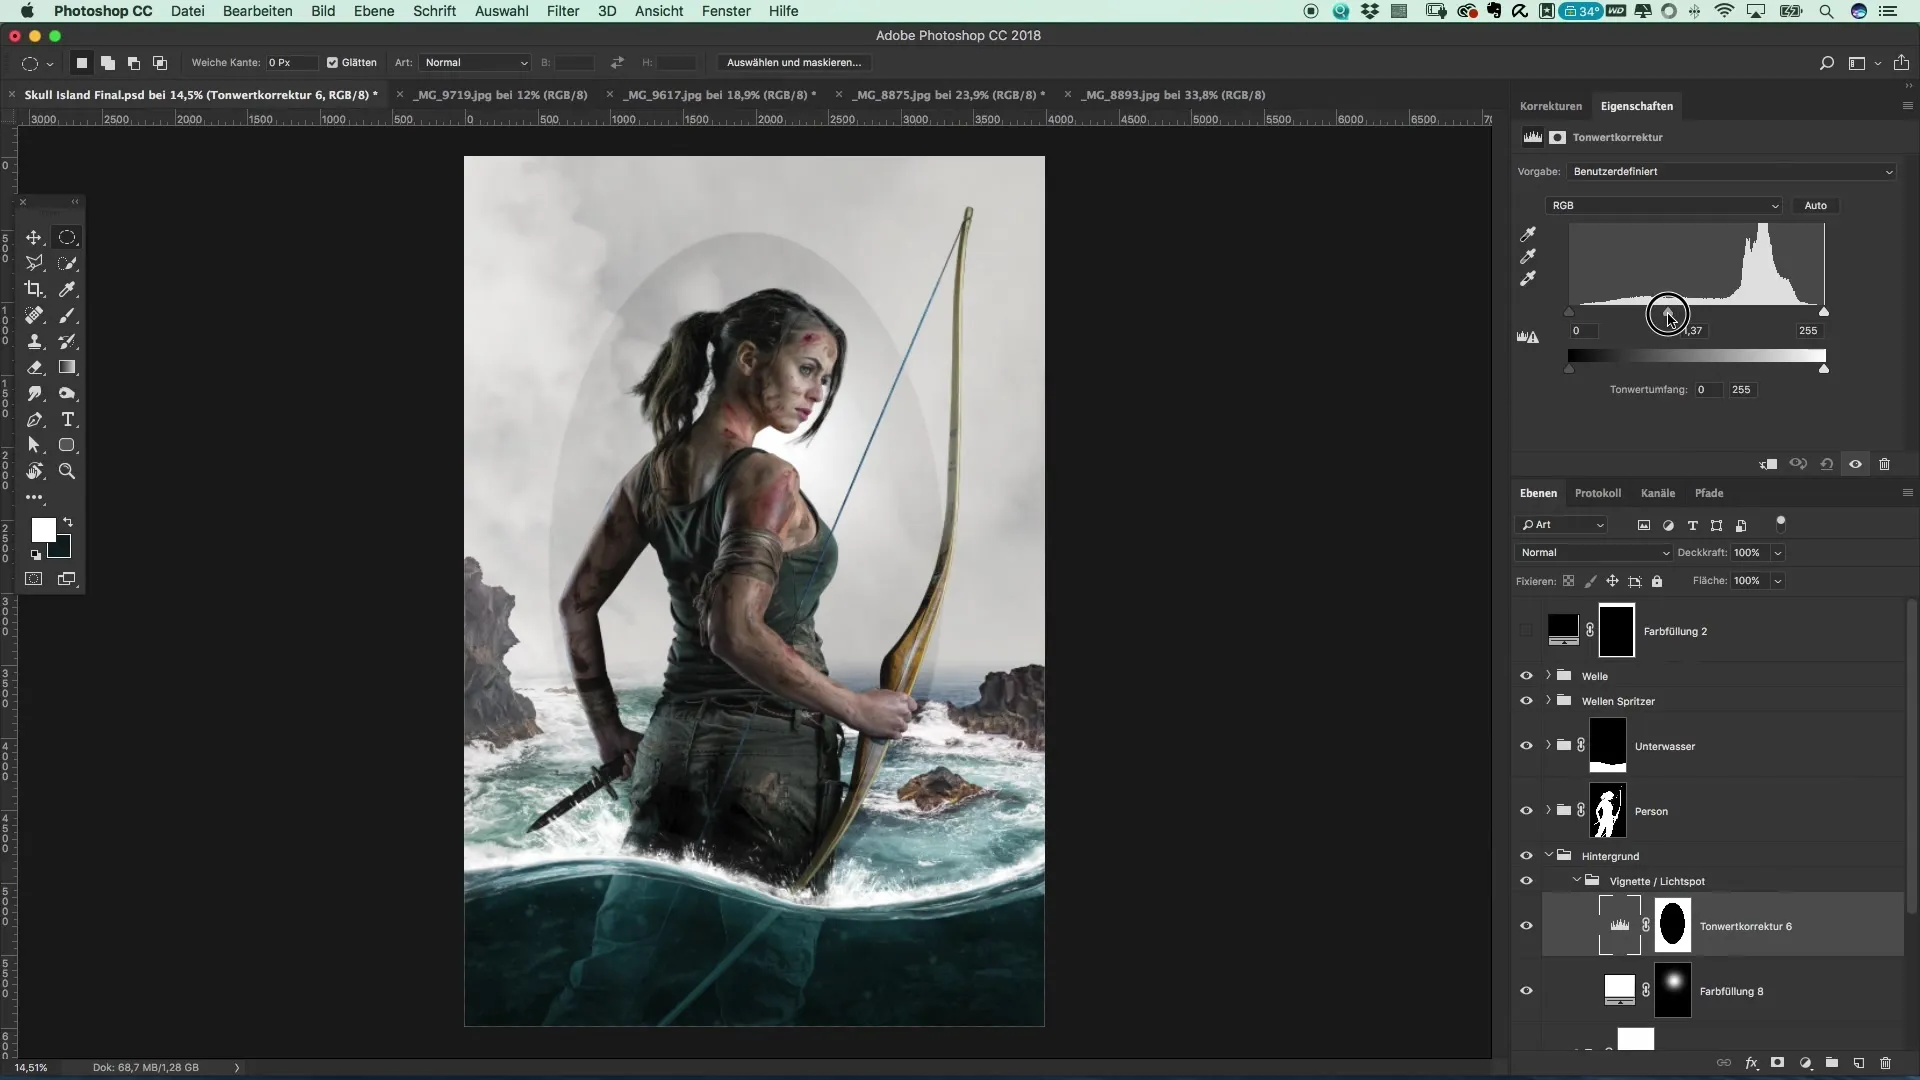
Task: Toggle adjustment visibility in Properties panel
Action: pyautogui.click(x=1856, y=464)
